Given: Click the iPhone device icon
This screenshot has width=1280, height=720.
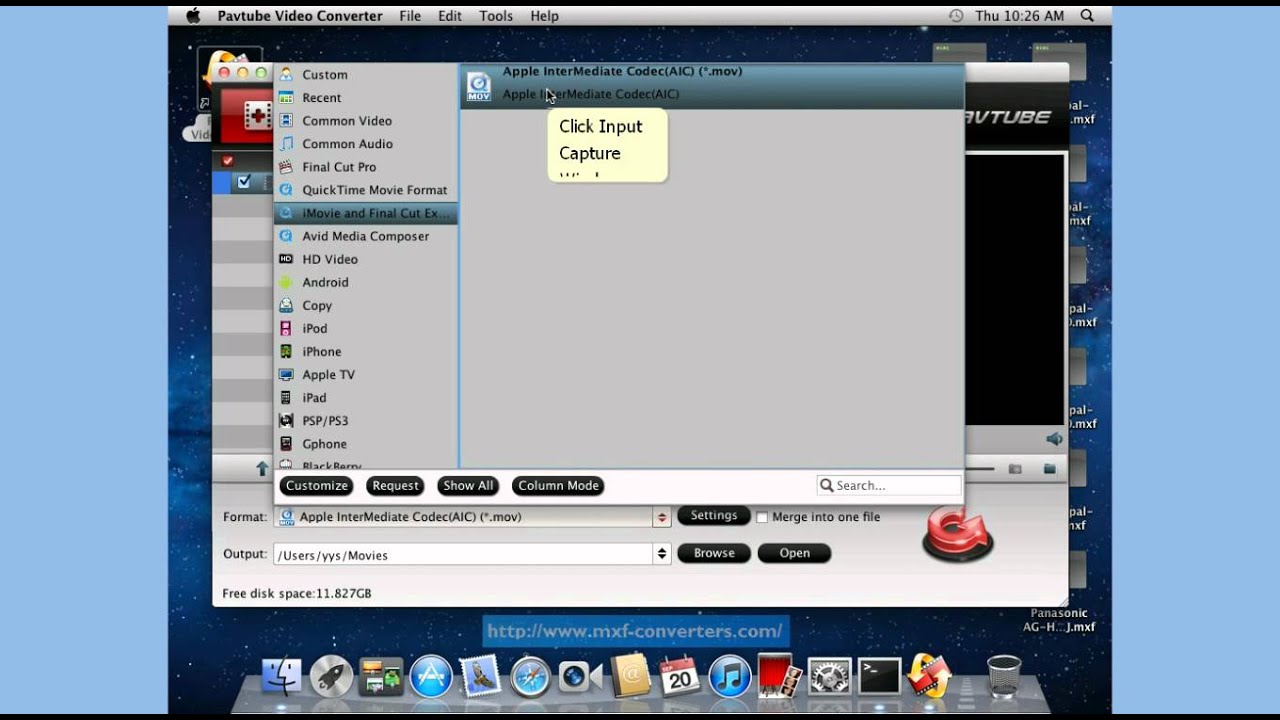Looking at the screenshot, I should [x=286, y=351].
